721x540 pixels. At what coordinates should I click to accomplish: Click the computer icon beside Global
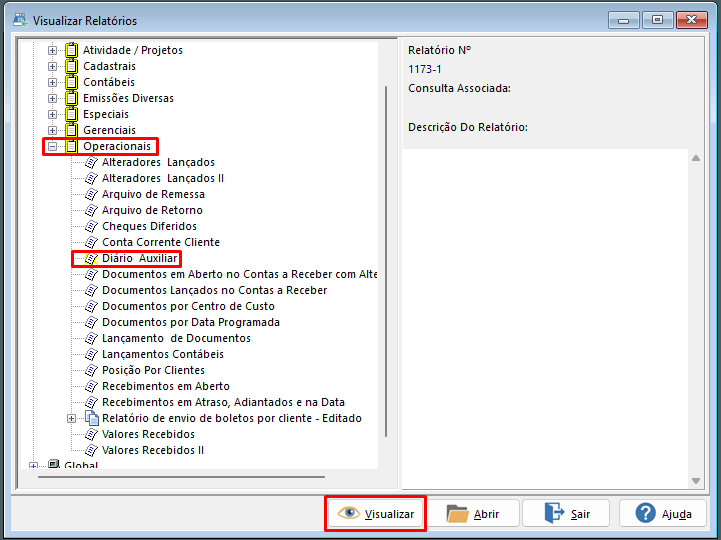click(x=54, y=464)
